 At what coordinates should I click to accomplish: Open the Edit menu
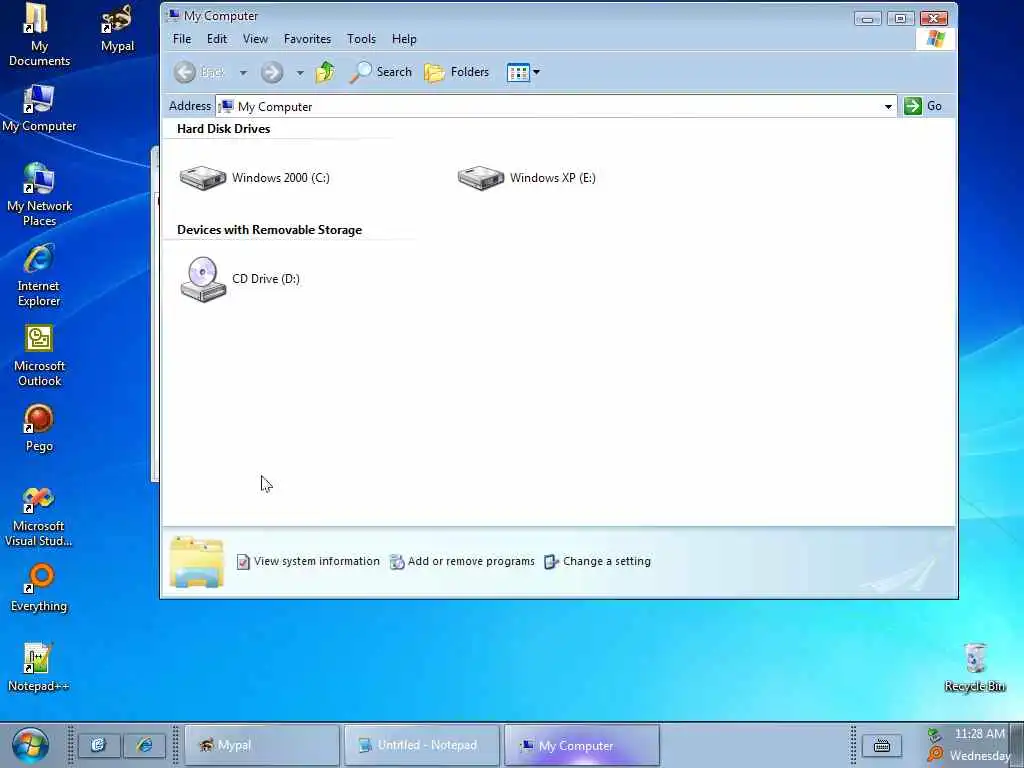[217, 39]
